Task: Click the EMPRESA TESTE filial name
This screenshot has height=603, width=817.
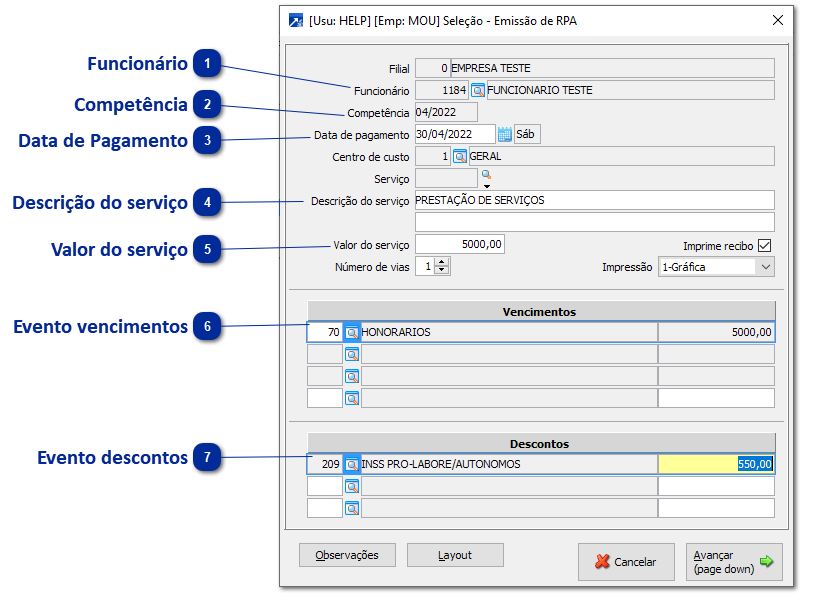Action: [491, 68]
